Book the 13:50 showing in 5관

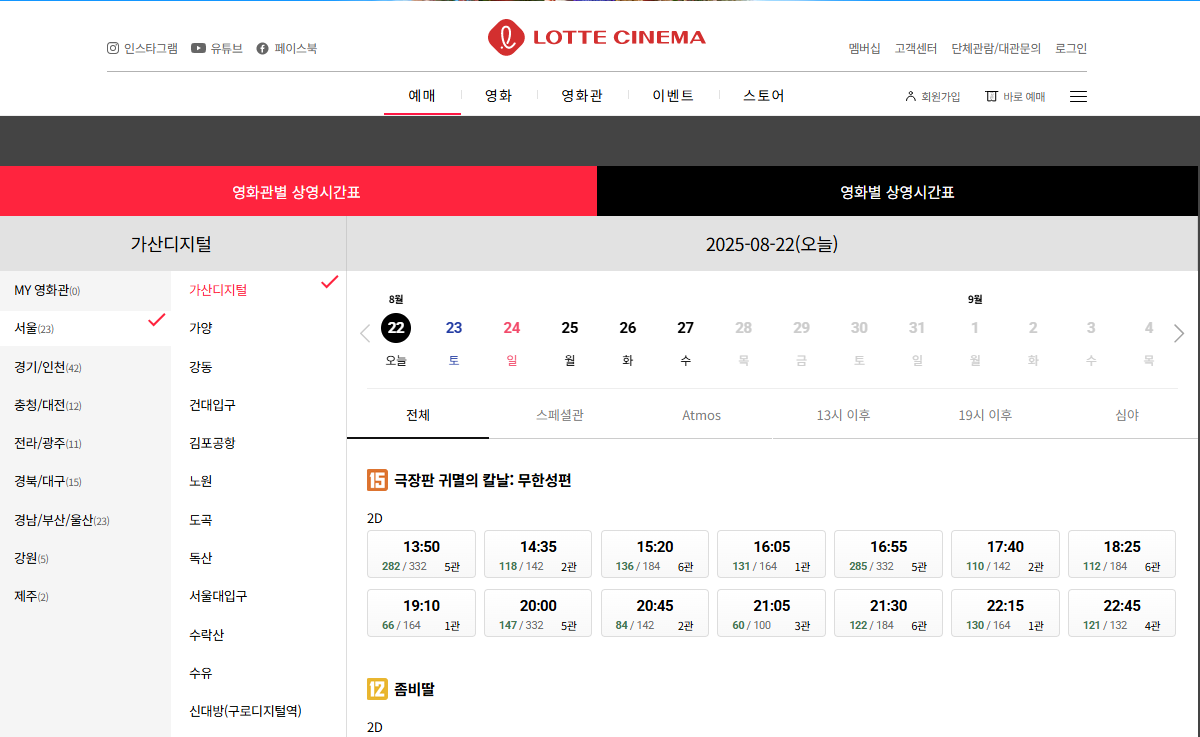(421, 554)
